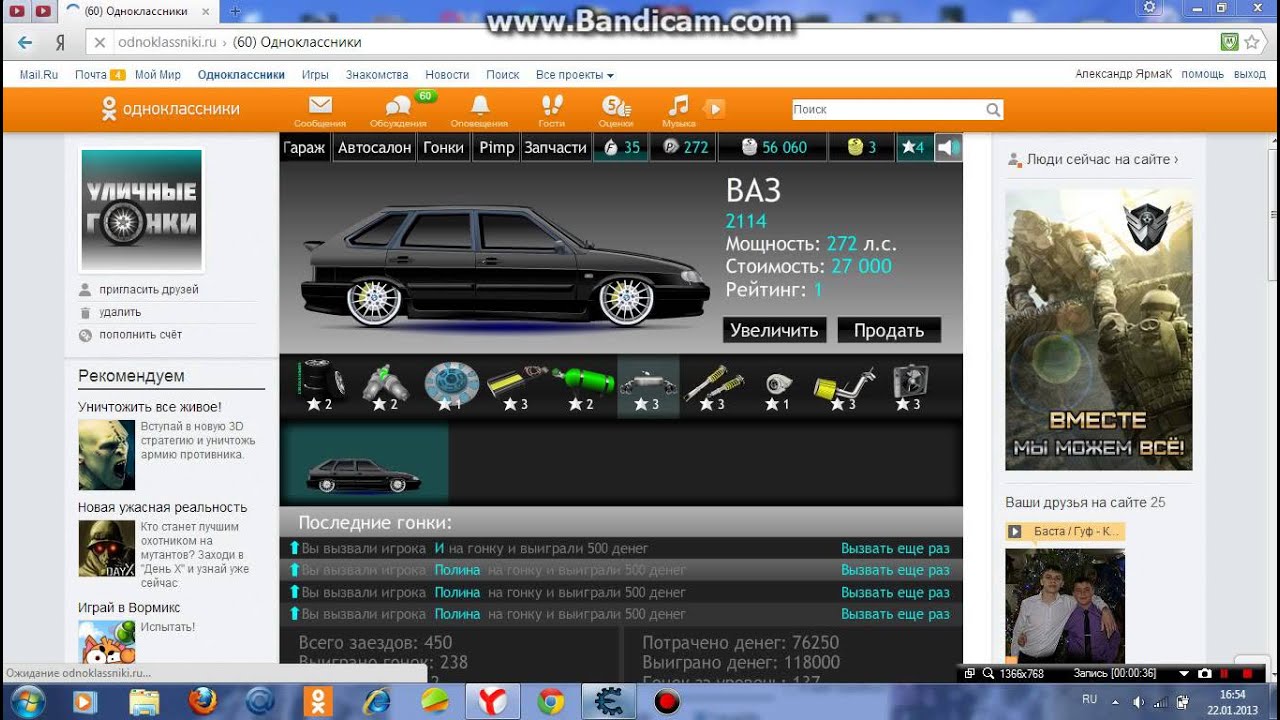1280x720 pixels.
Task: Expand Люди сейчас на сайте
Action: click(1102, 159)
